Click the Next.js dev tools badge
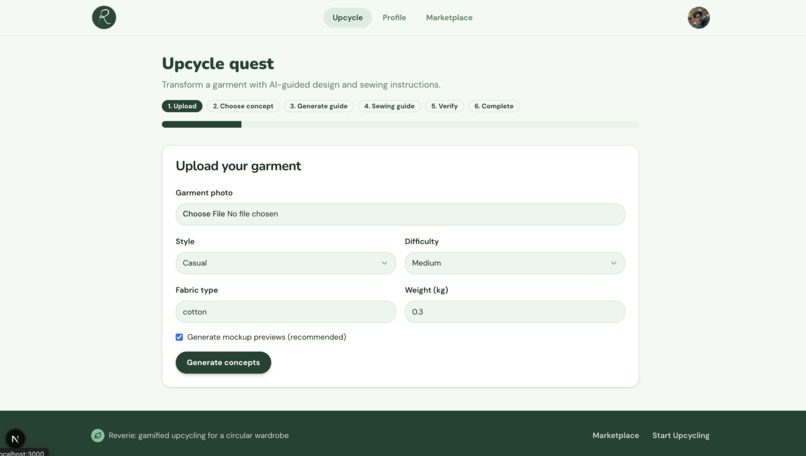 (15, 439)
